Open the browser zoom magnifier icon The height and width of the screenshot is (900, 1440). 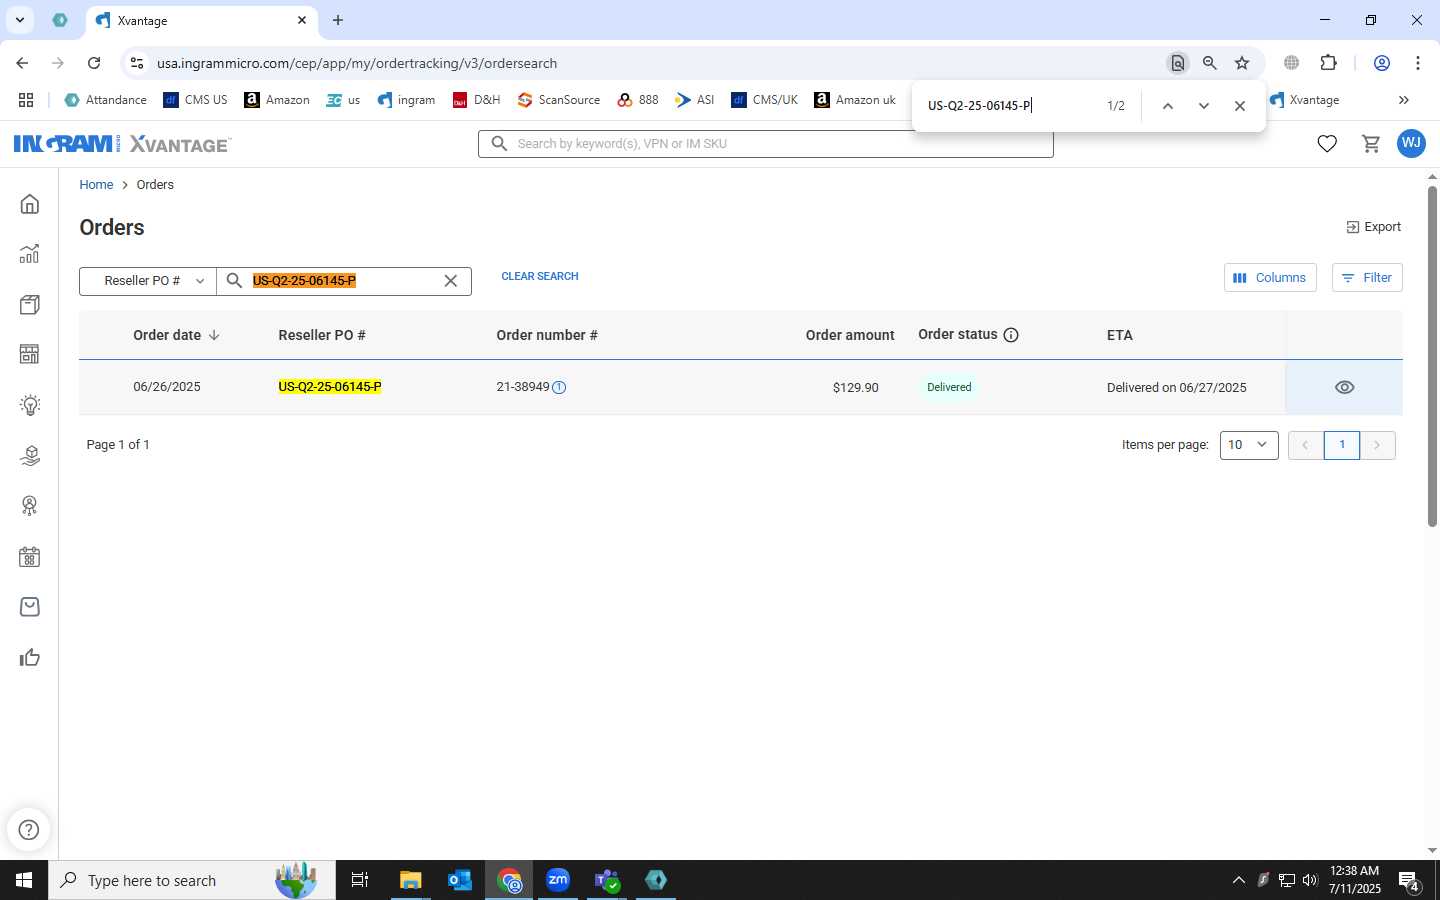pos(1210,63)
